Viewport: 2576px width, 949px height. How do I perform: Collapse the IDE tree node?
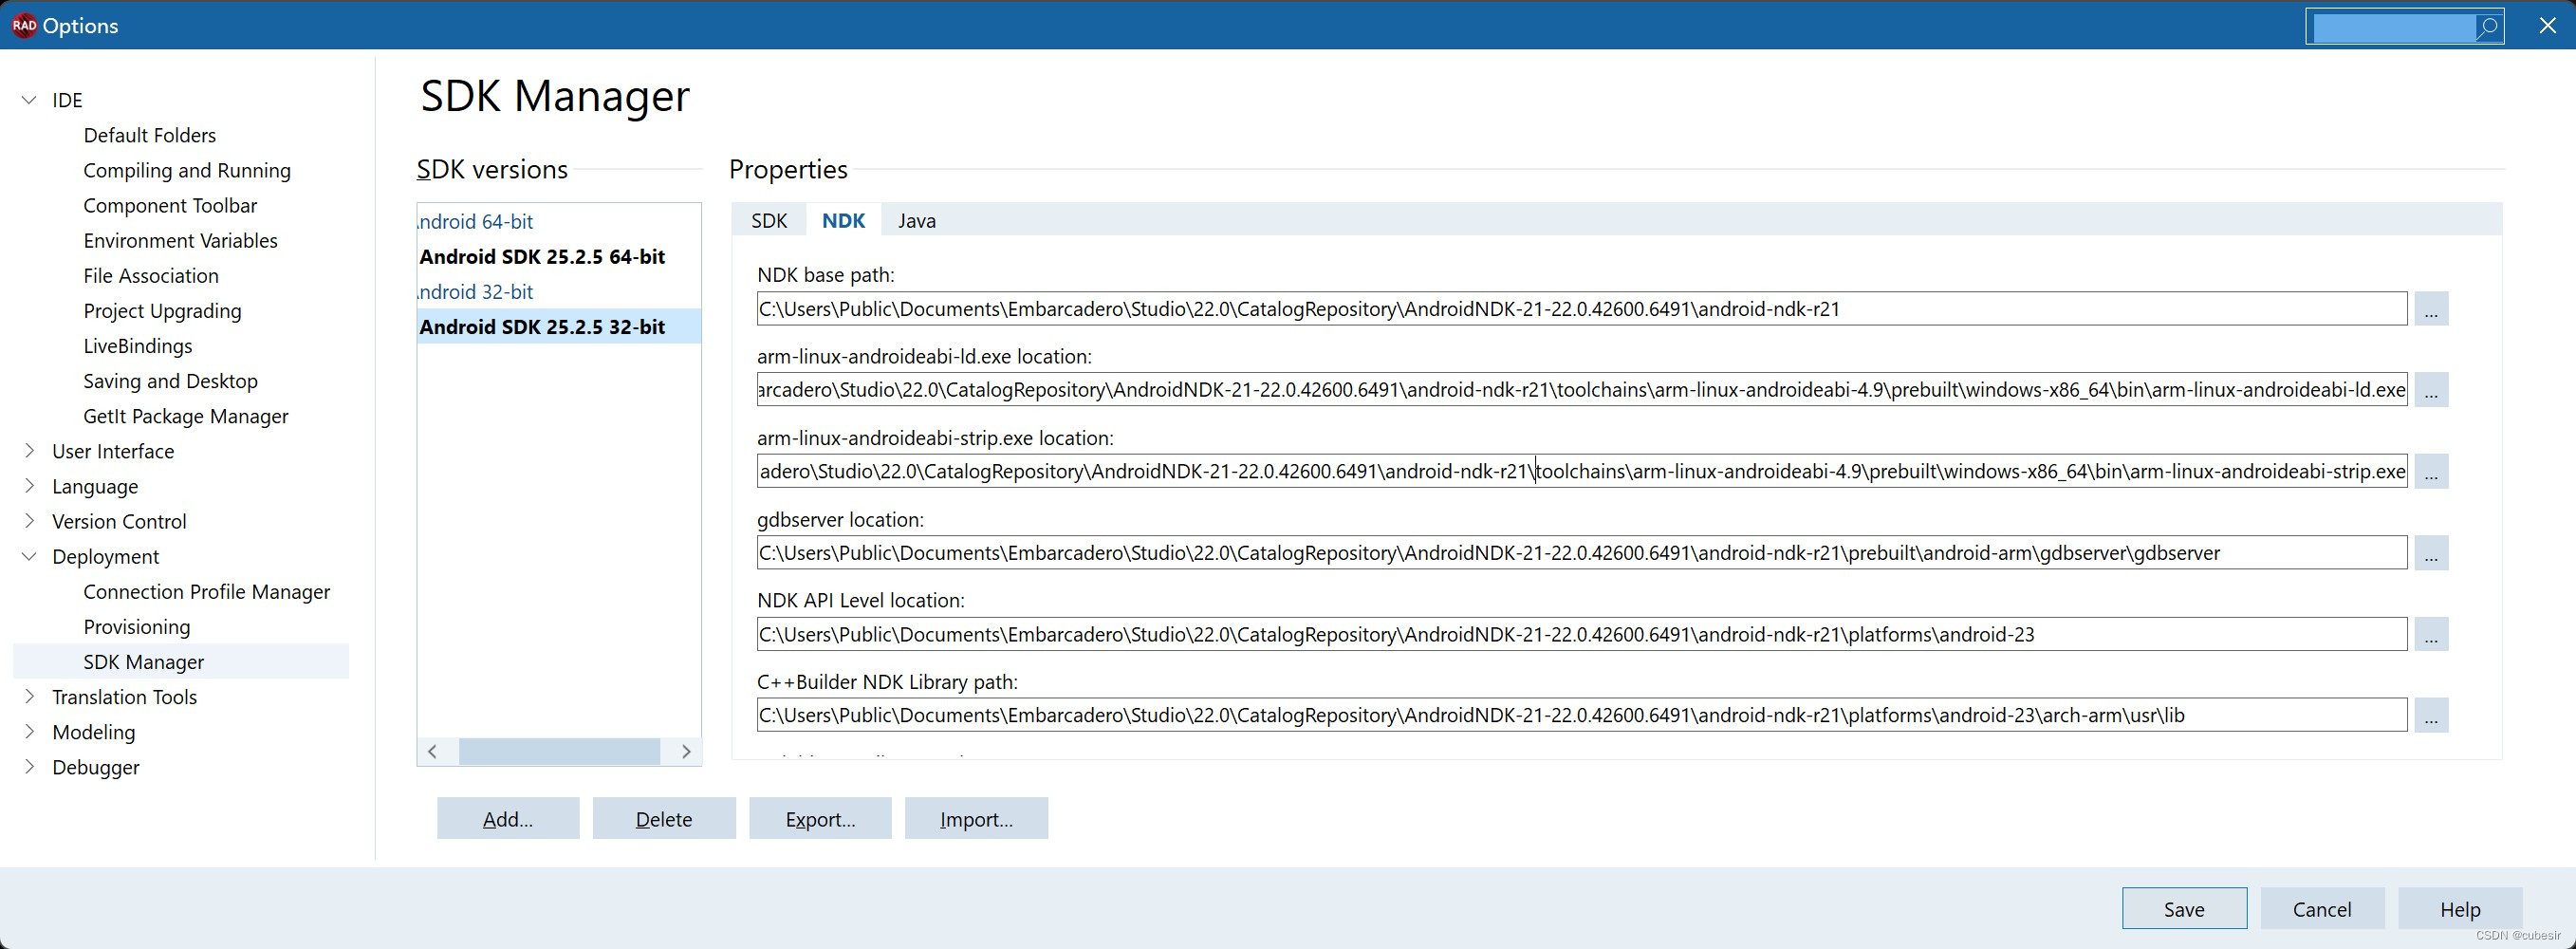click(29, 100)
